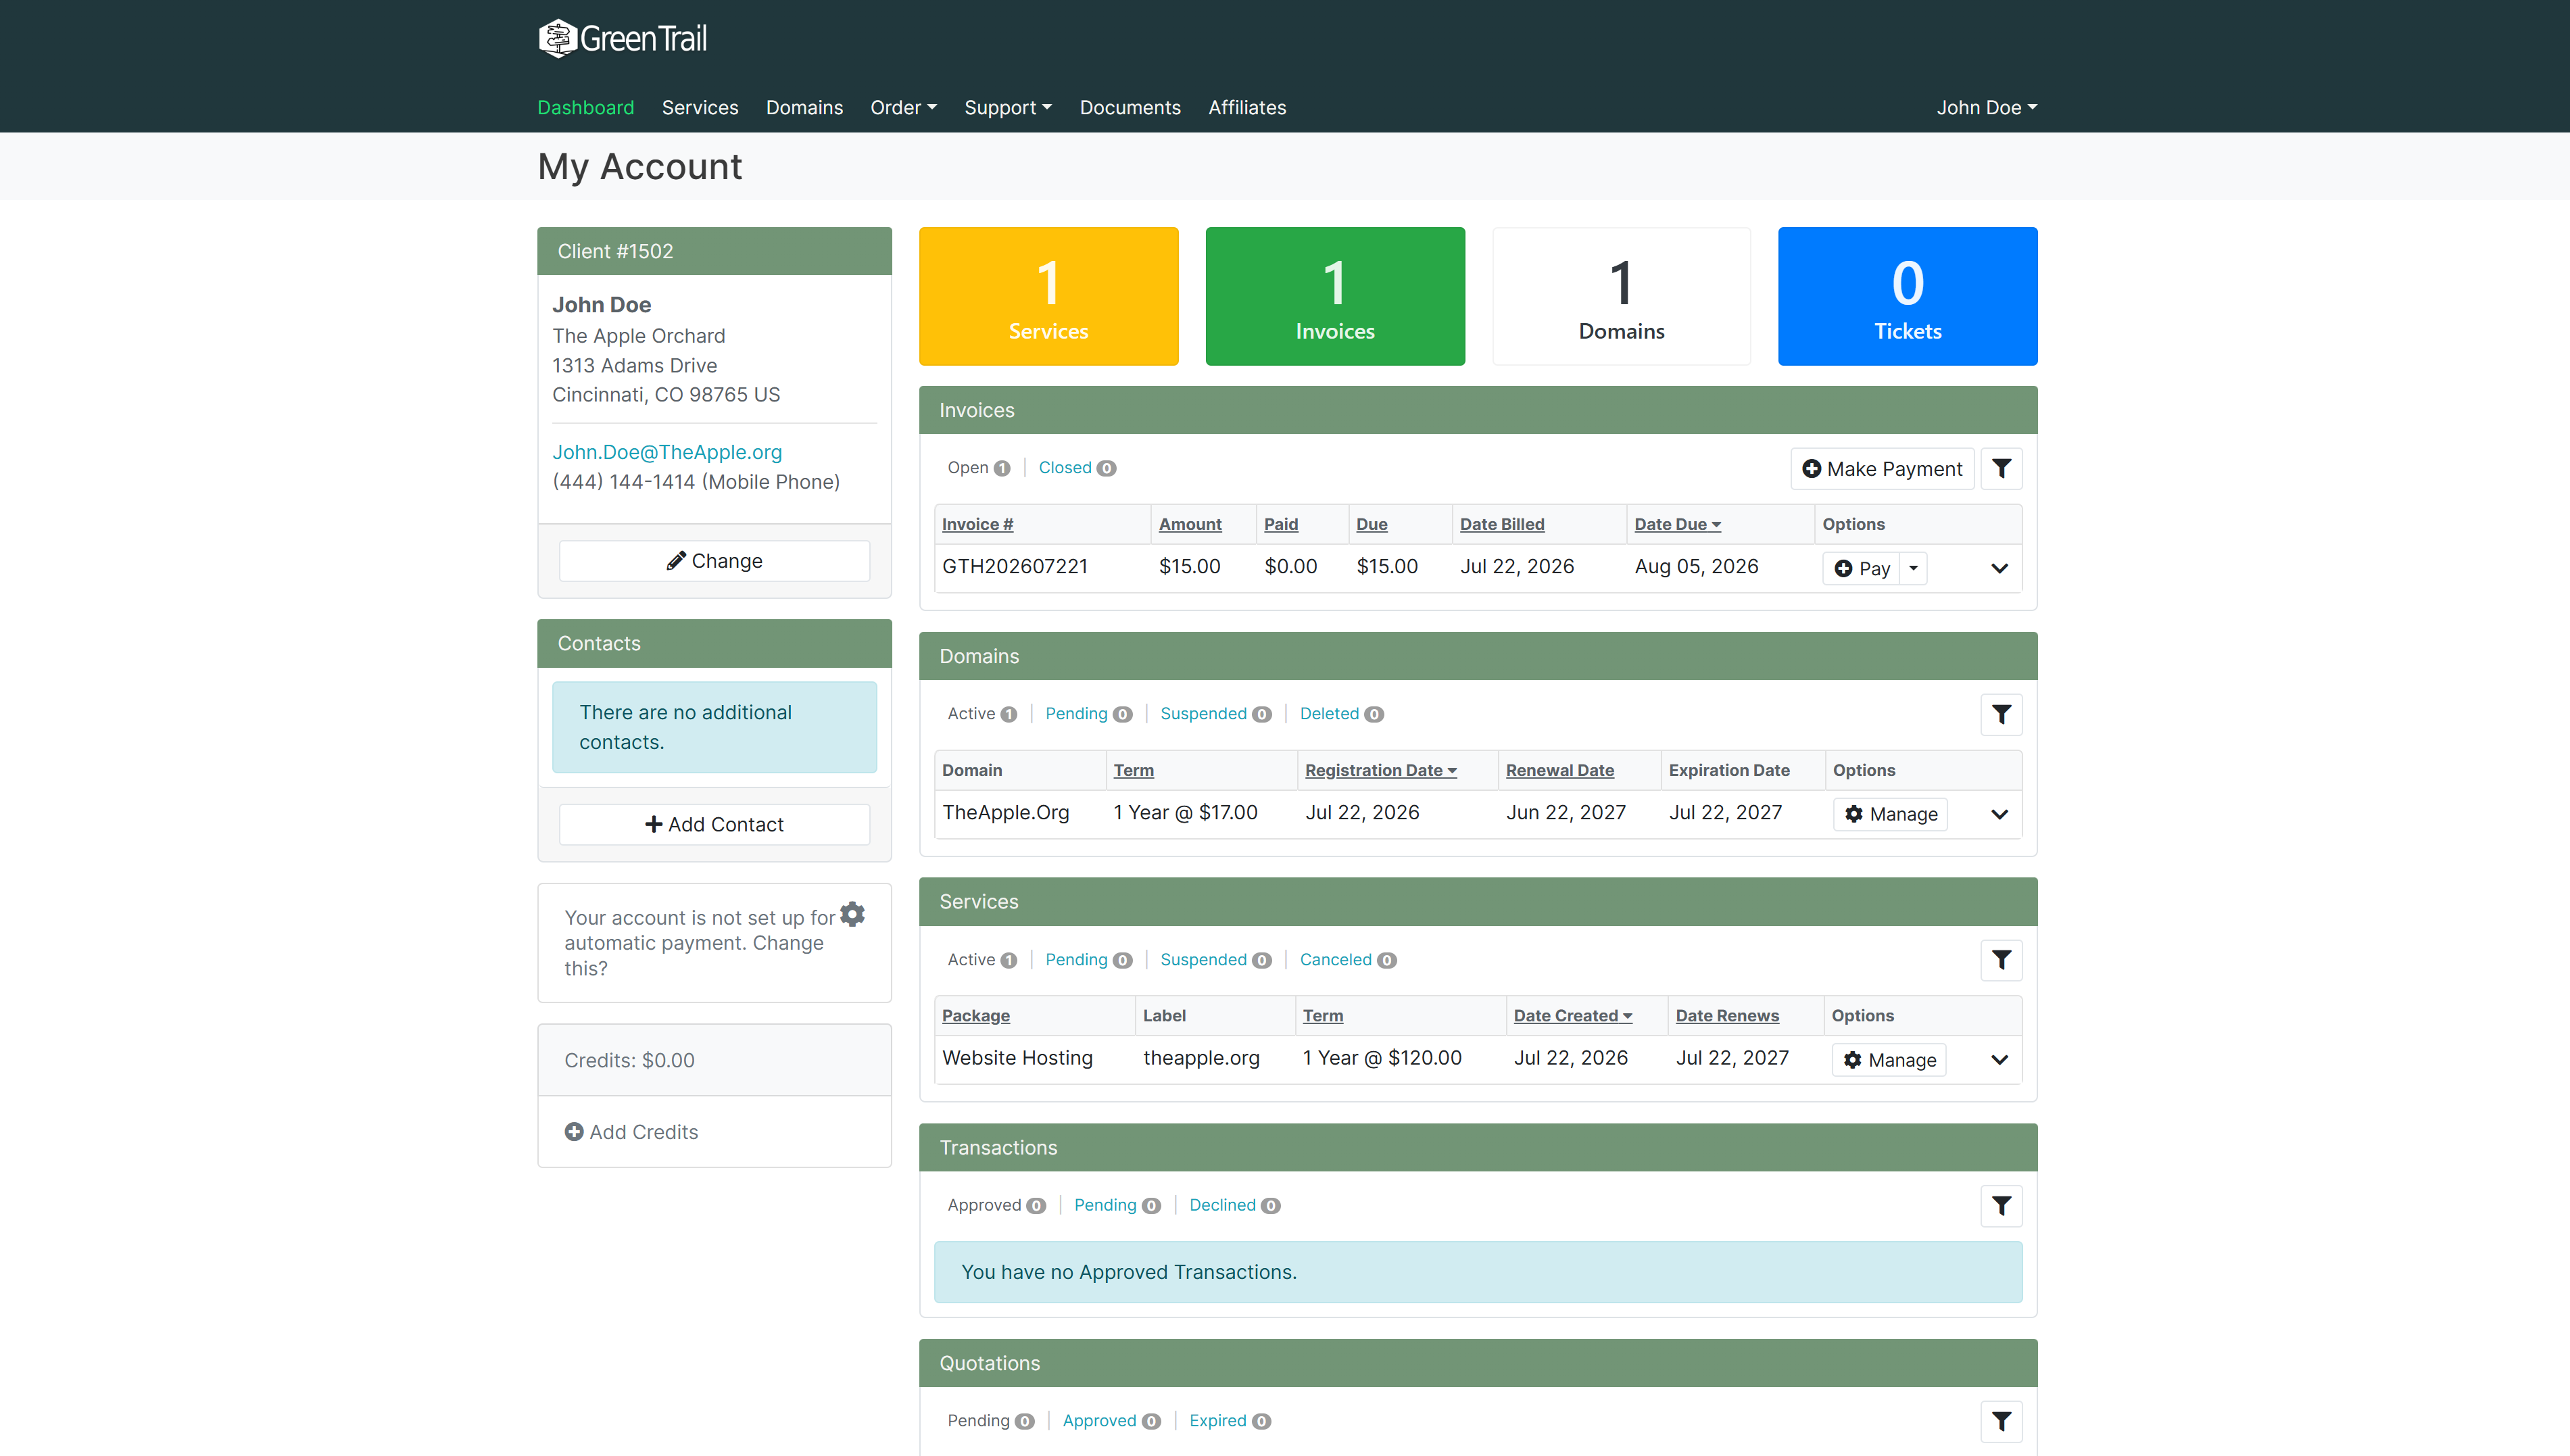This screenshot has width=2570, height=1456.
Task: Expand TheApple.Org domain row
Action: pyautogui.click(x=1999, y=814)
